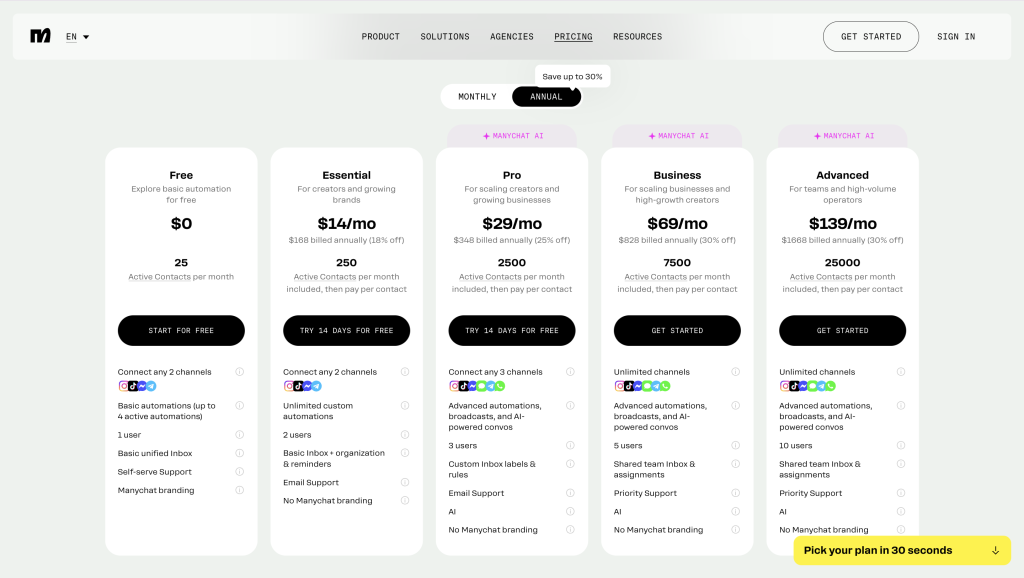Click Active Contacts link in Business plan

[x=656, y=277]
